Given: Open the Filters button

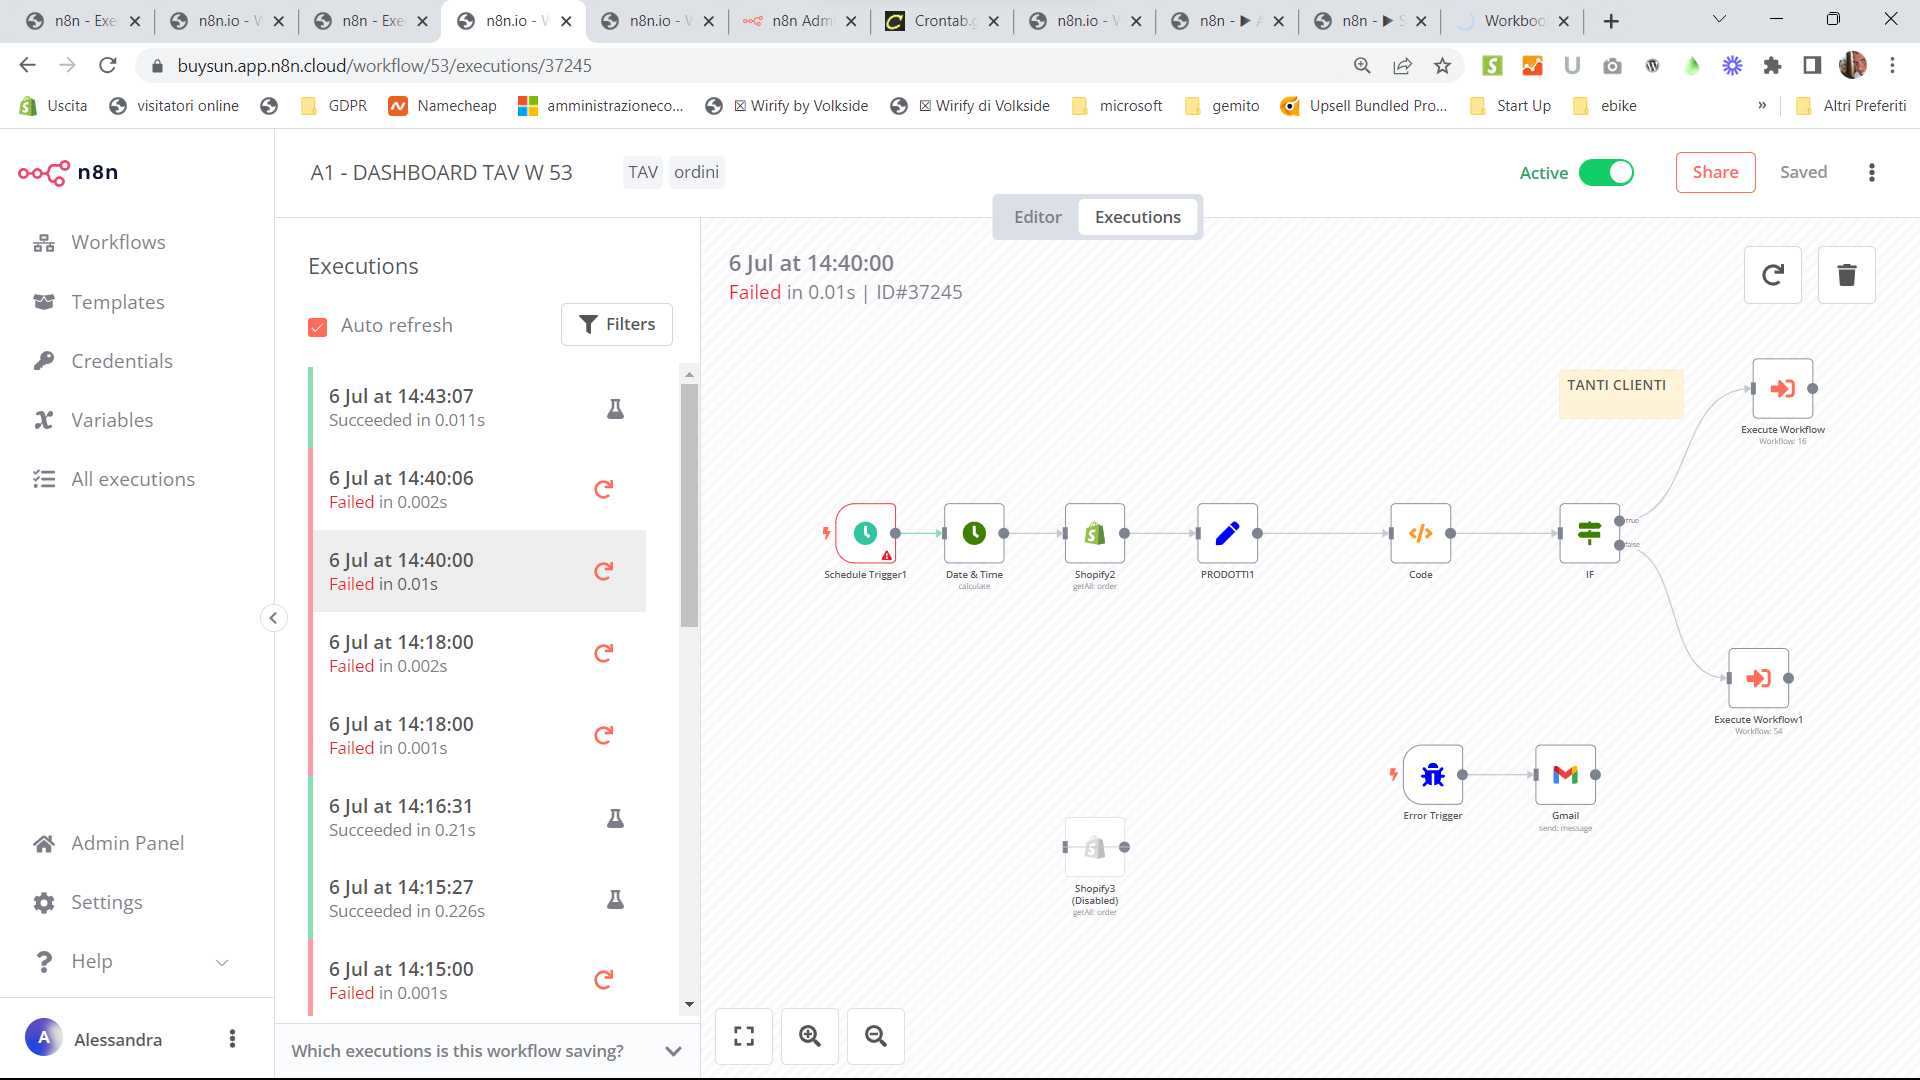Looking at the screenshot, I should coord(616,324).
